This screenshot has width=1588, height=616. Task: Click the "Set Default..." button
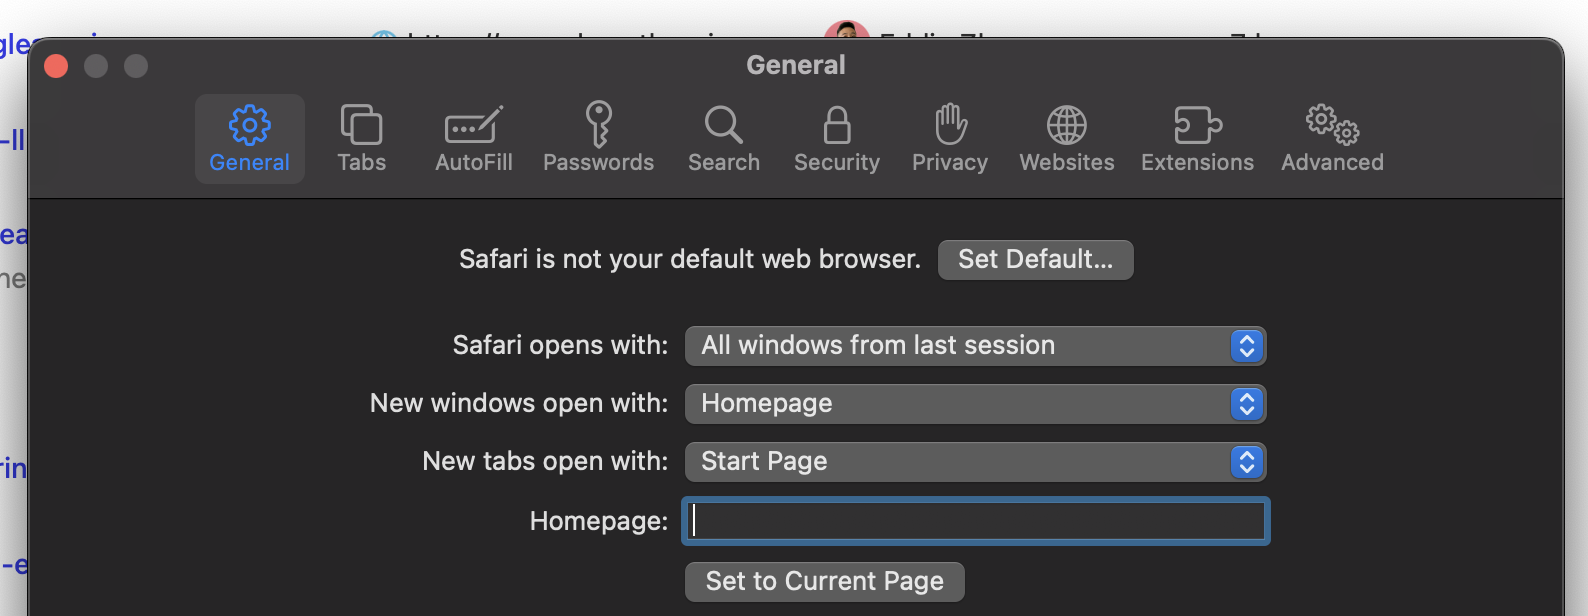pyautogui.click(x=1035, y=259)
